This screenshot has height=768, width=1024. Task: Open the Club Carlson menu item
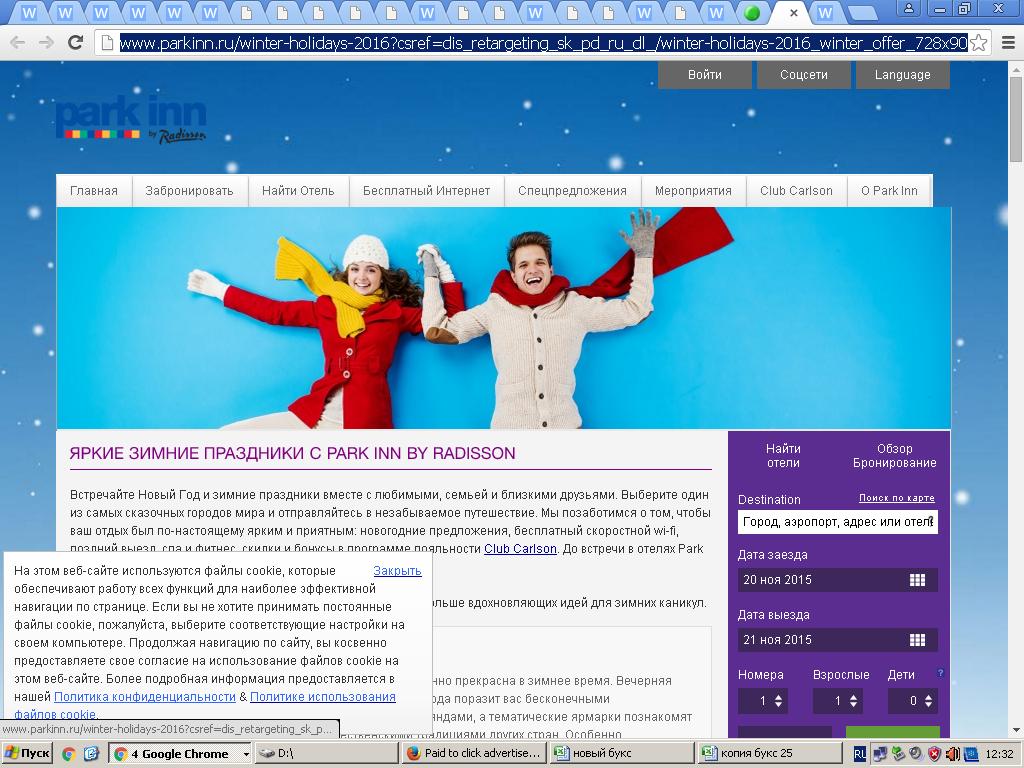pos(796,191)
